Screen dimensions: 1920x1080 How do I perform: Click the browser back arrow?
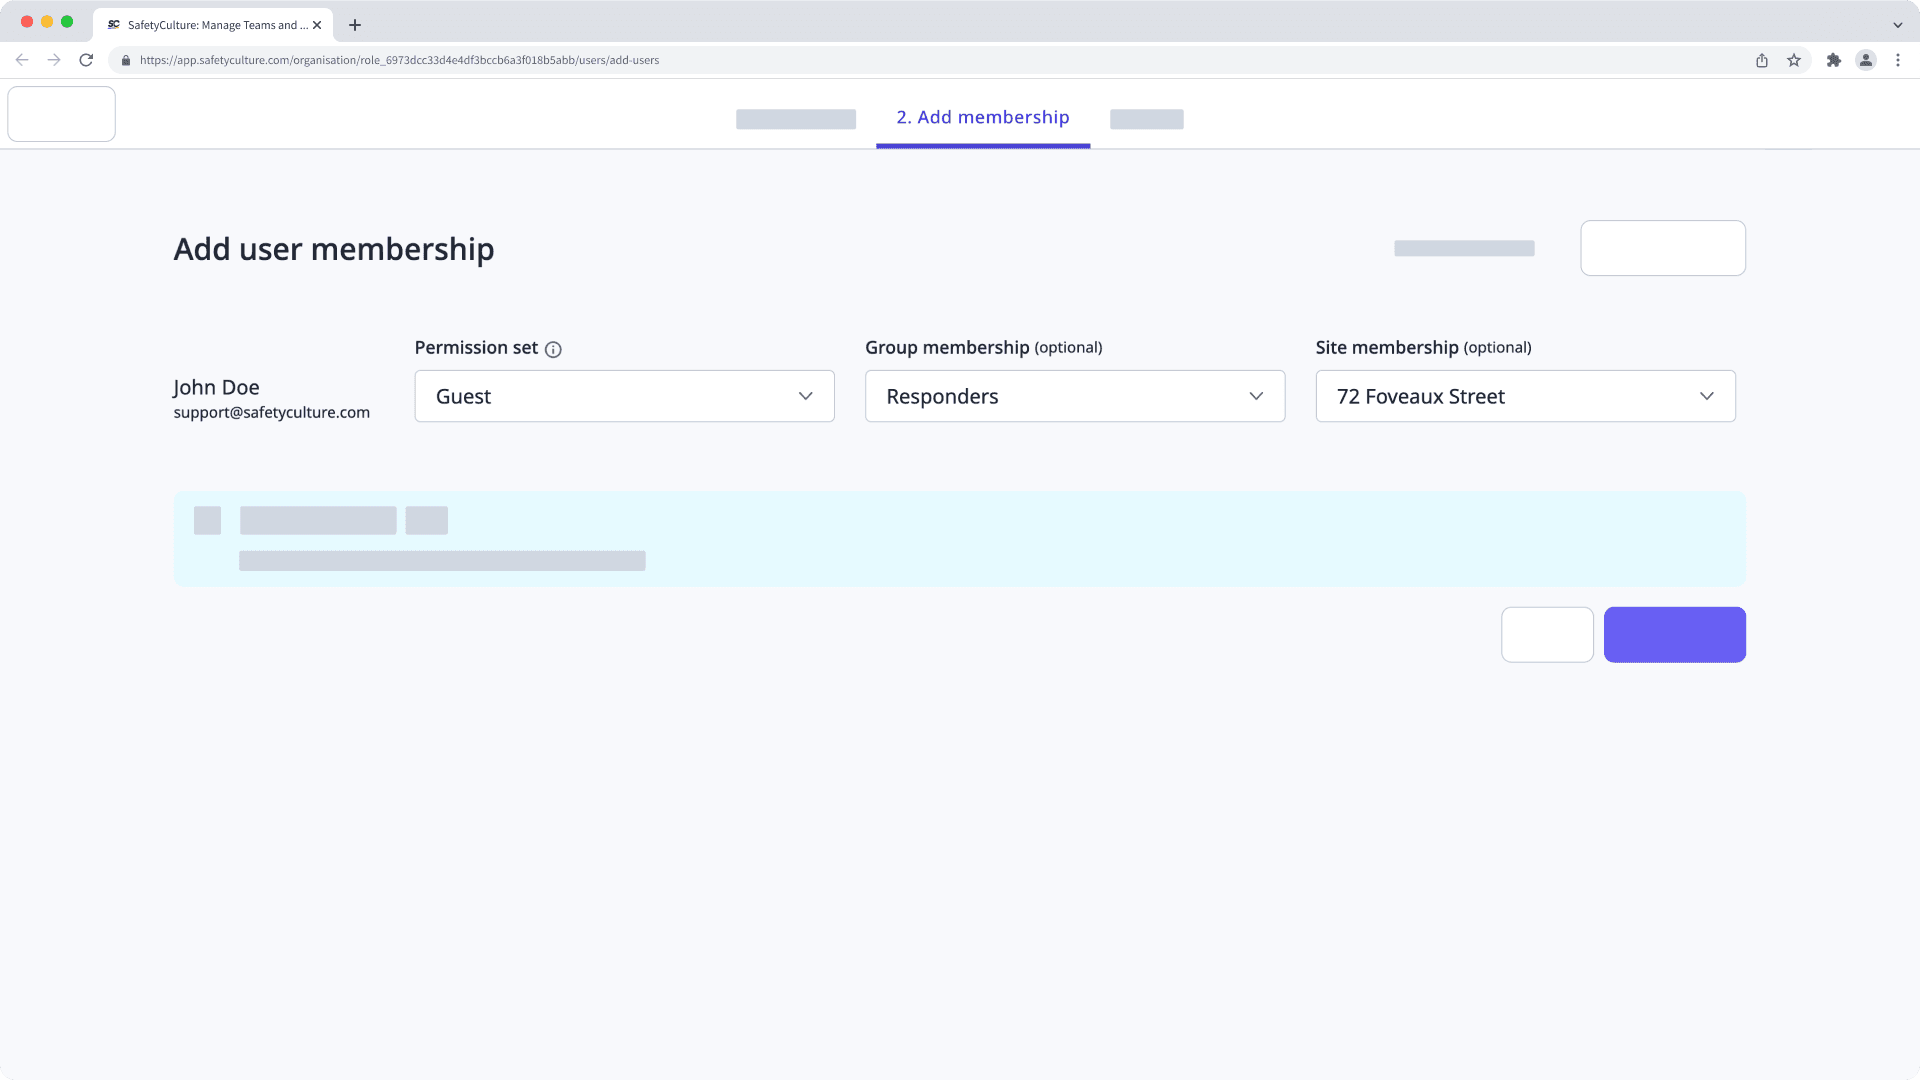click(x=22, y=60)
